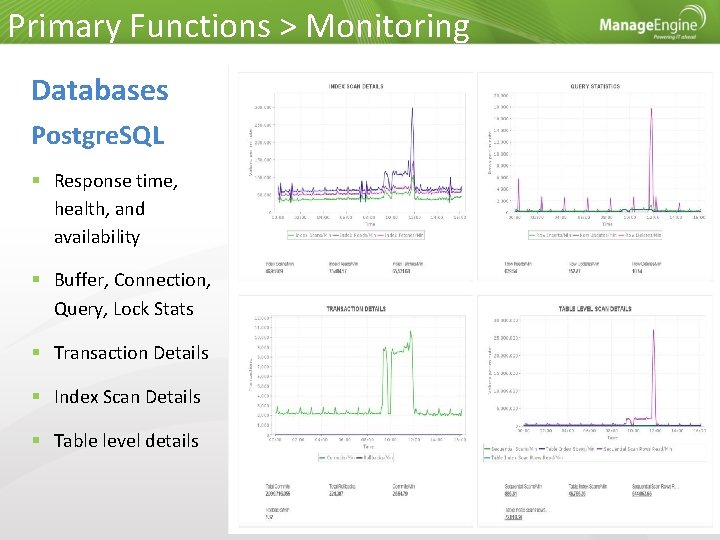Click the Query Statistics chart title

pyautogui.click(x=595, y=86)
